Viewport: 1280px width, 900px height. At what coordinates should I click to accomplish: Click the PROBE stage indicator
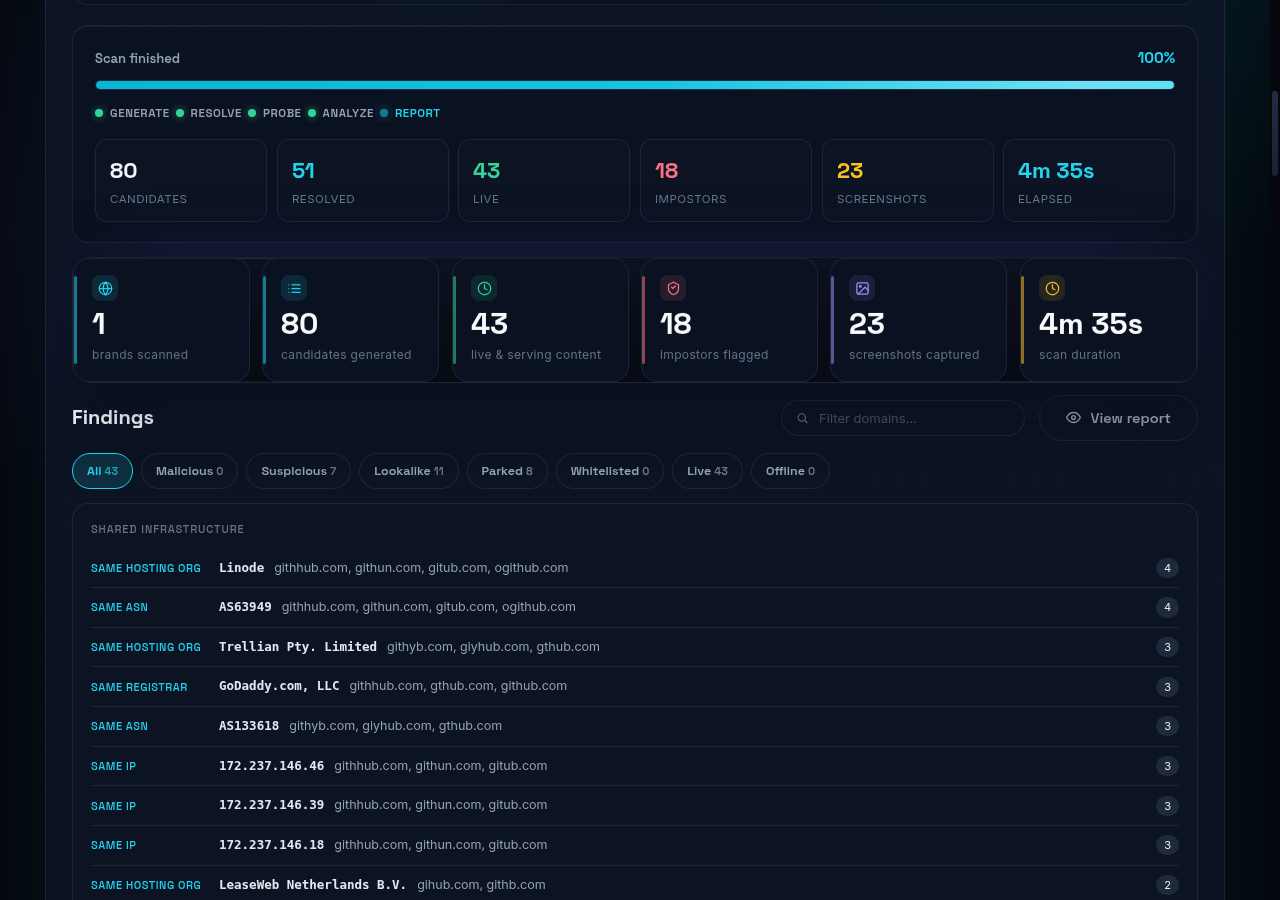tap(274, 113)
